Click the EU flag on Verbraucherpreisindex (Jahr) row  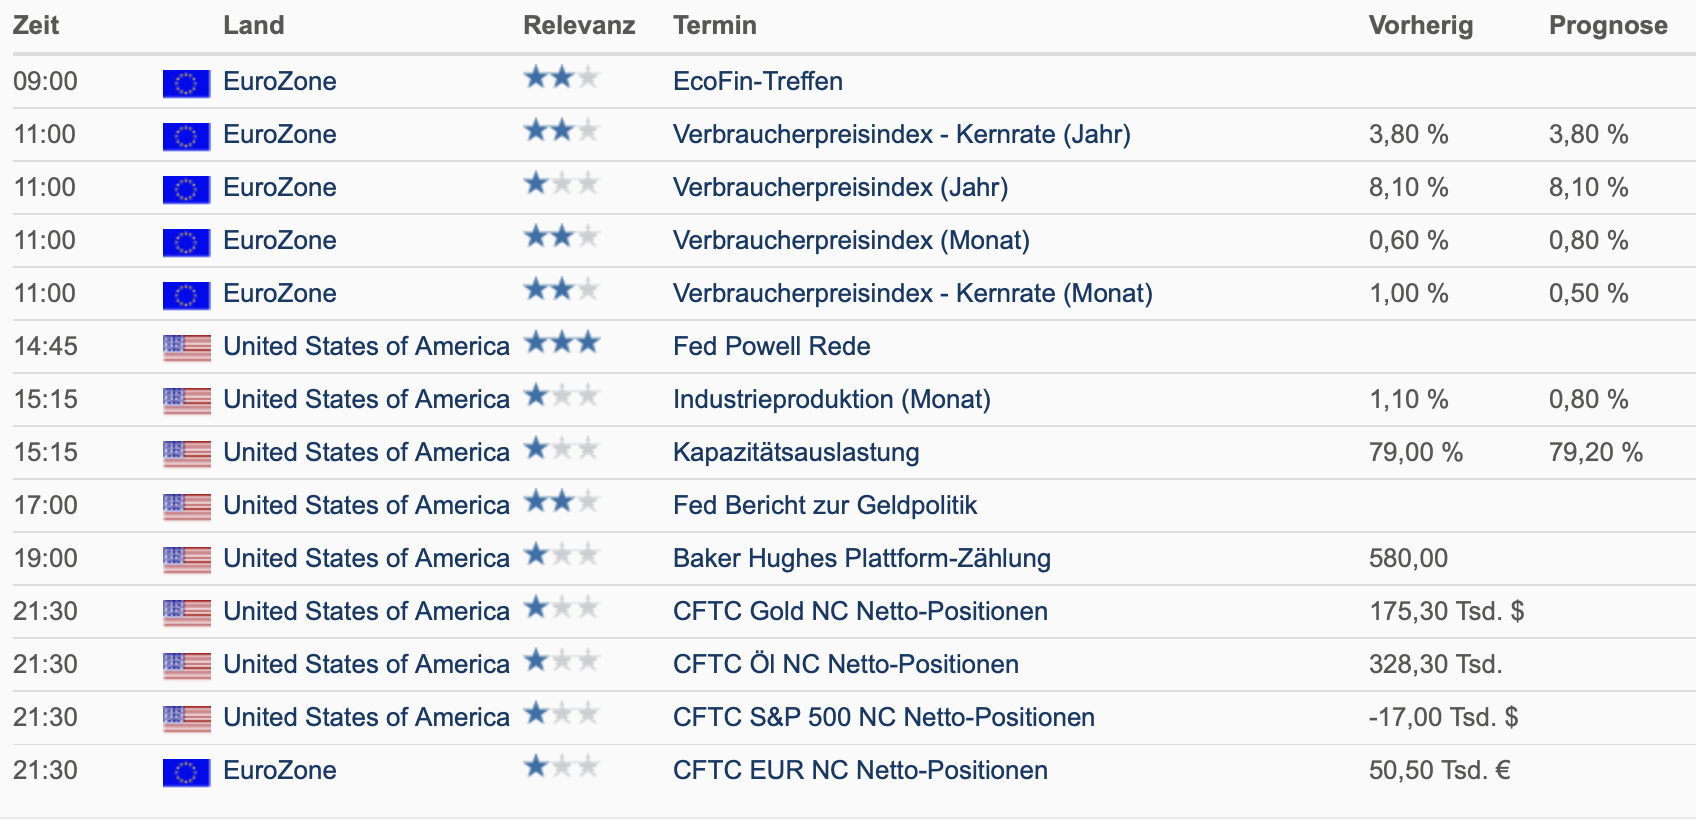click(186, 189)
